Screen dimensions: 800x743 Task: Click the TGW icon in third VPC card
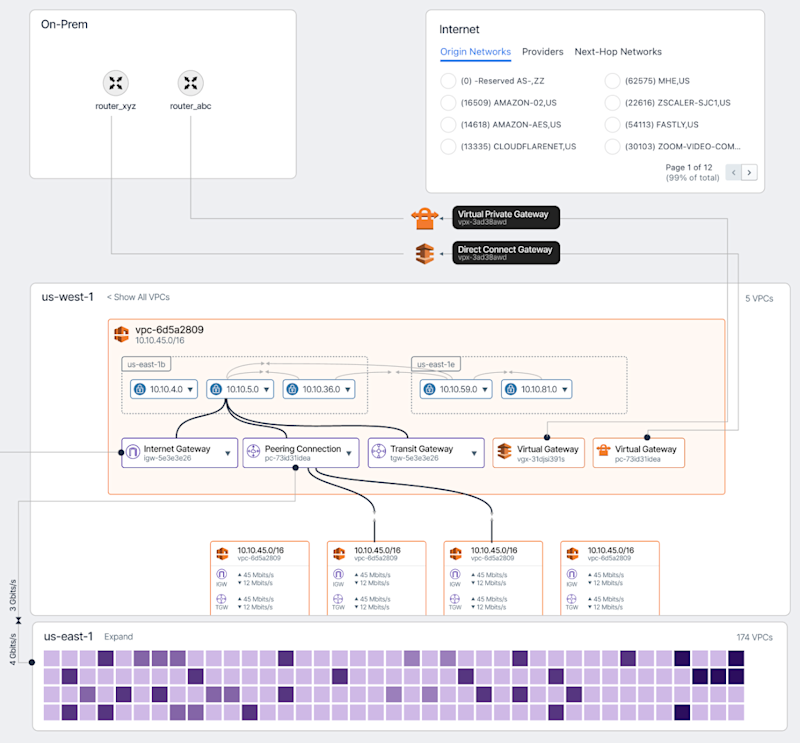click(455, 599)
